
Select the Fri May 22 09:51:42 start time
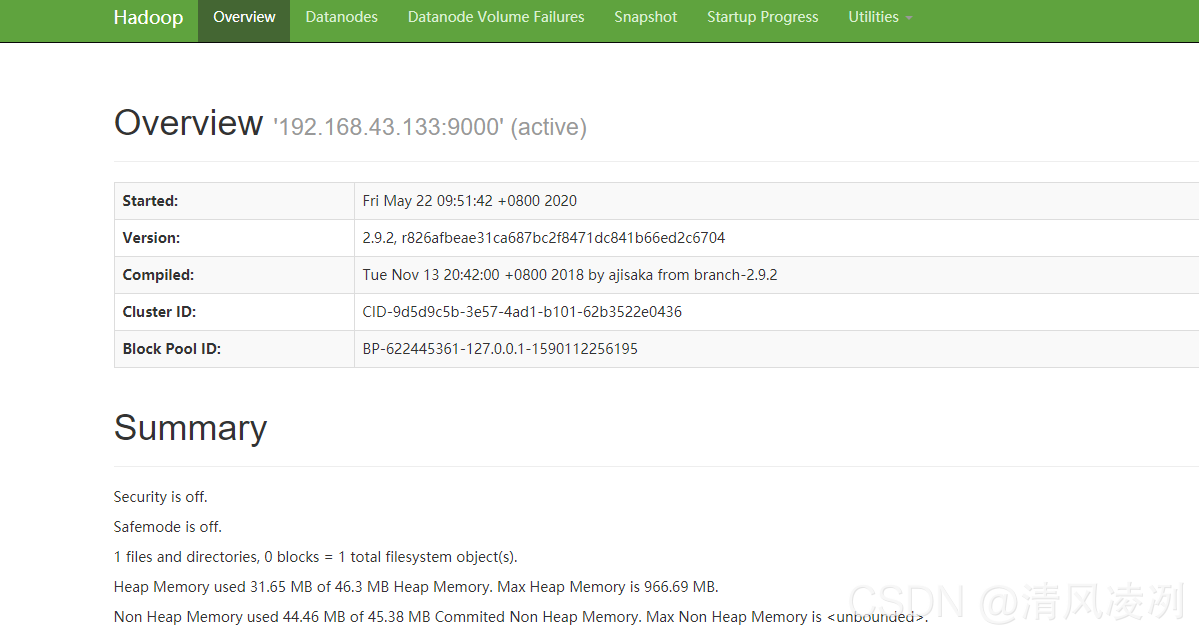tap(470, 201)
